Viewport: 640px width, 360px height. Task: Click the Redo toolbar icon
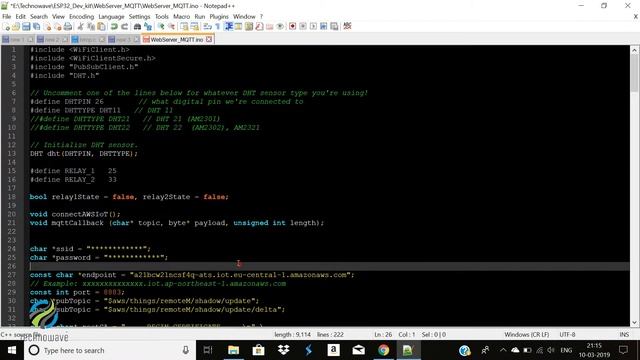coord(124,27)
